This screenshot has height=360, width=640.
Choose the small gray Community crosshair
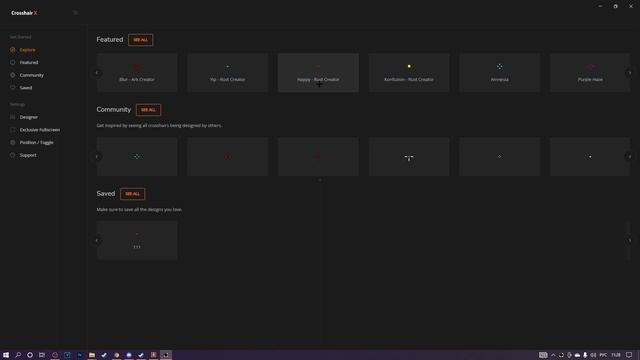tap(499, 157)
